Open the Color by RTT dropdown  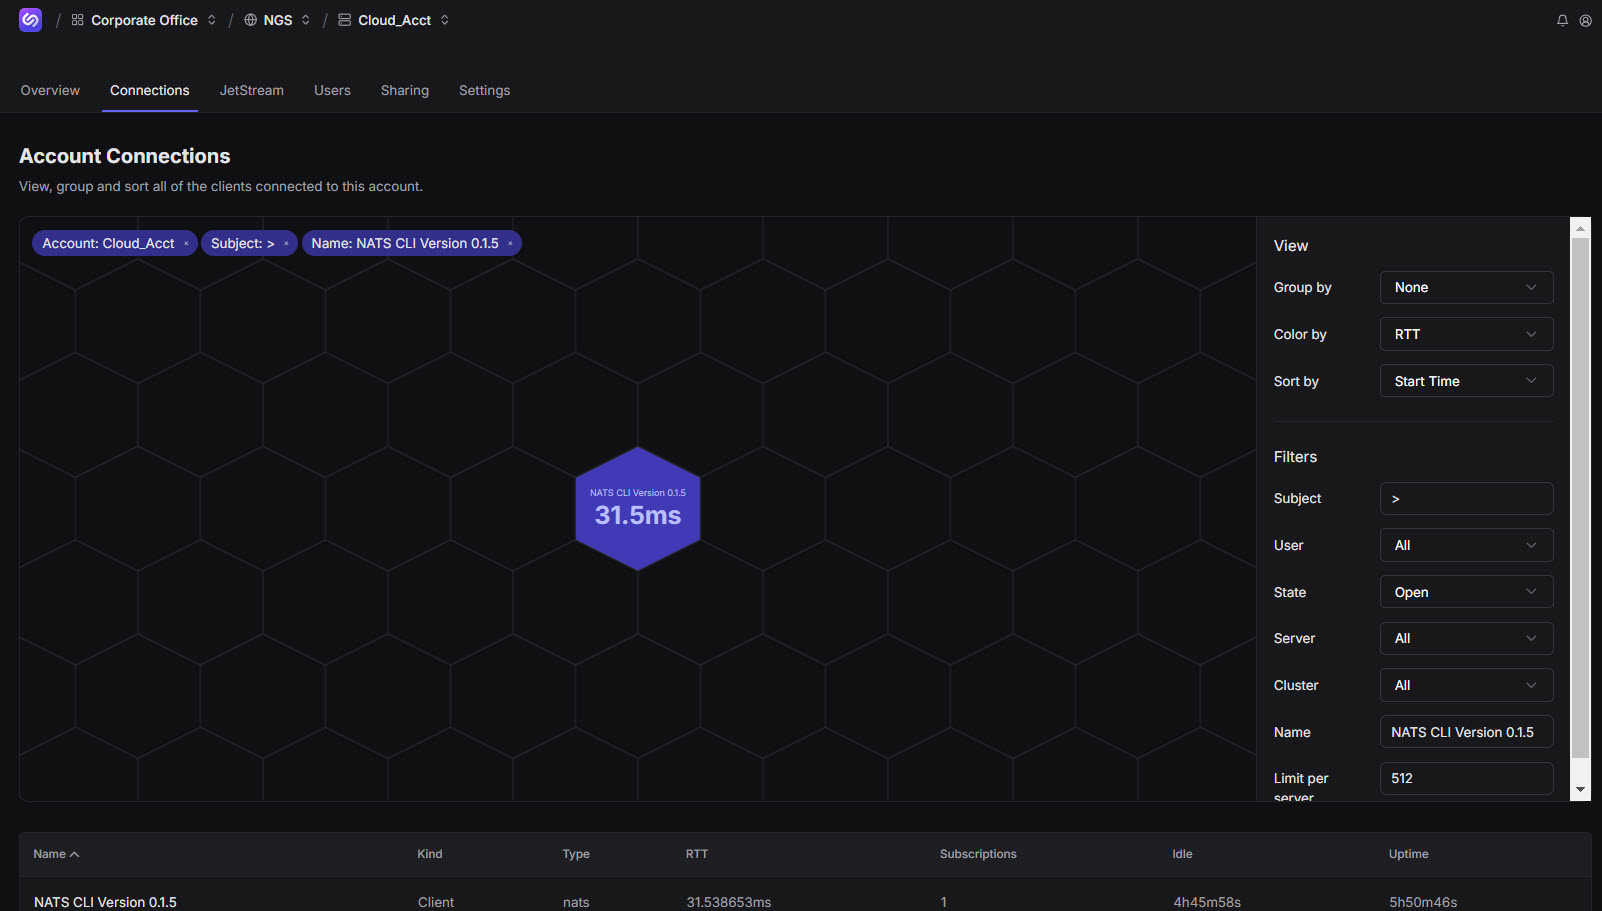point(1466,334)
